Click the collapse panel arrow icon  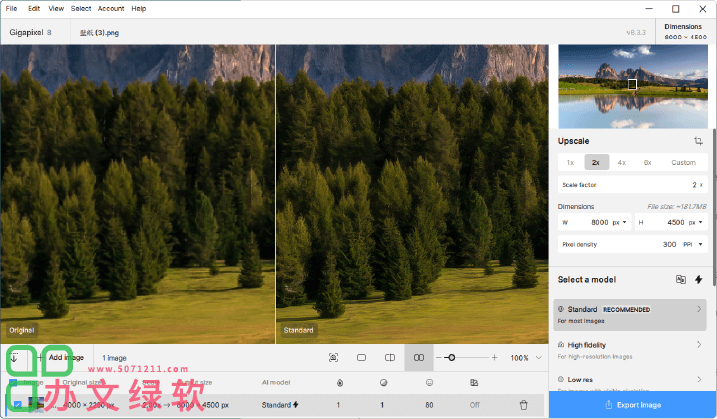(14, 358)
